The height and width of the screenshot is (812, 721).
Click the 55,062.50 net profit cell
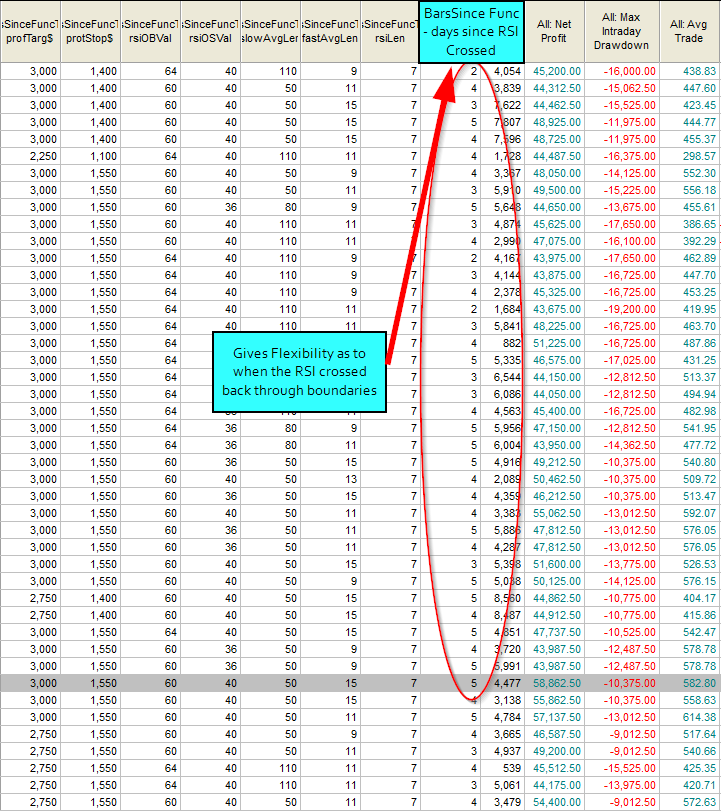click(x=559, y=513)
